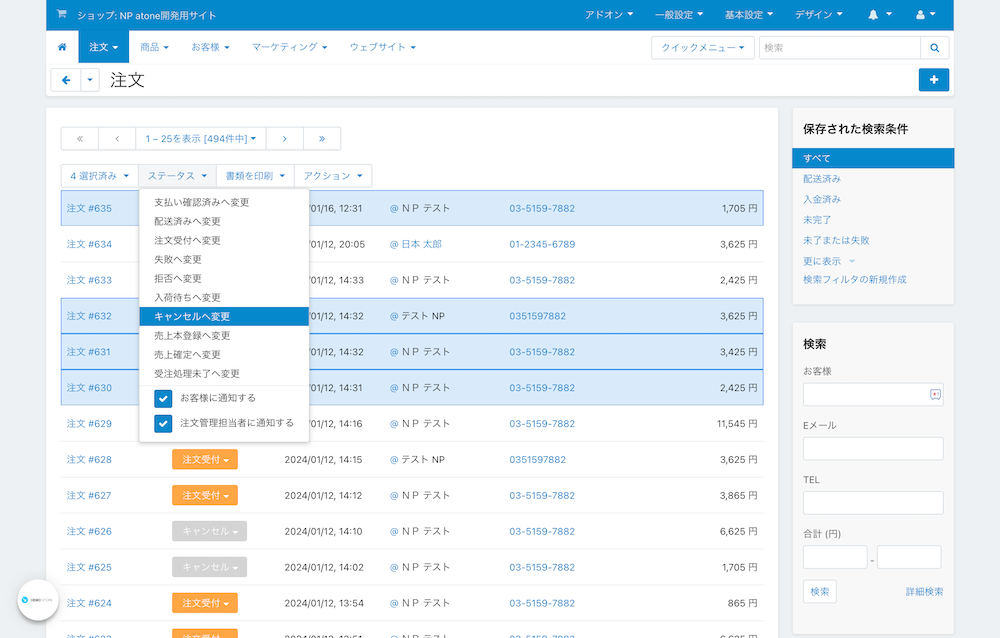Screen dimensions: 1000x638
Task: Expand 更に表示 in saved searches
Action: point(828,261)
